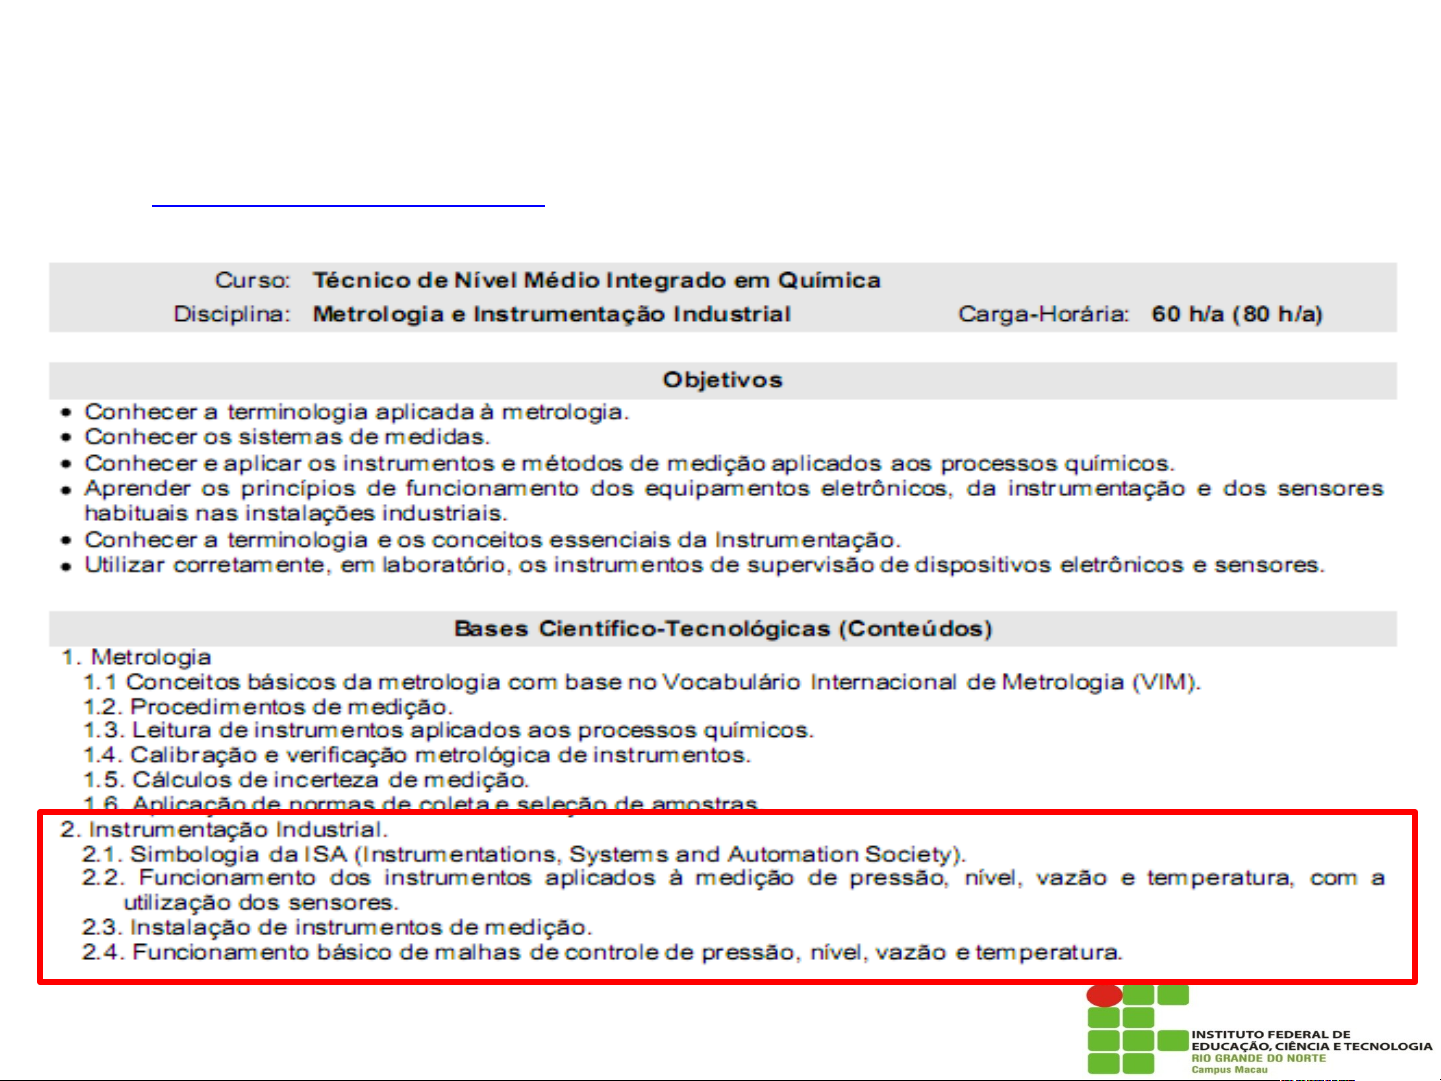Click item '2.3. Instalação de instrumentos de medição'
This screenshot has height=1081, width=1441.
click(x=337, y=928)
